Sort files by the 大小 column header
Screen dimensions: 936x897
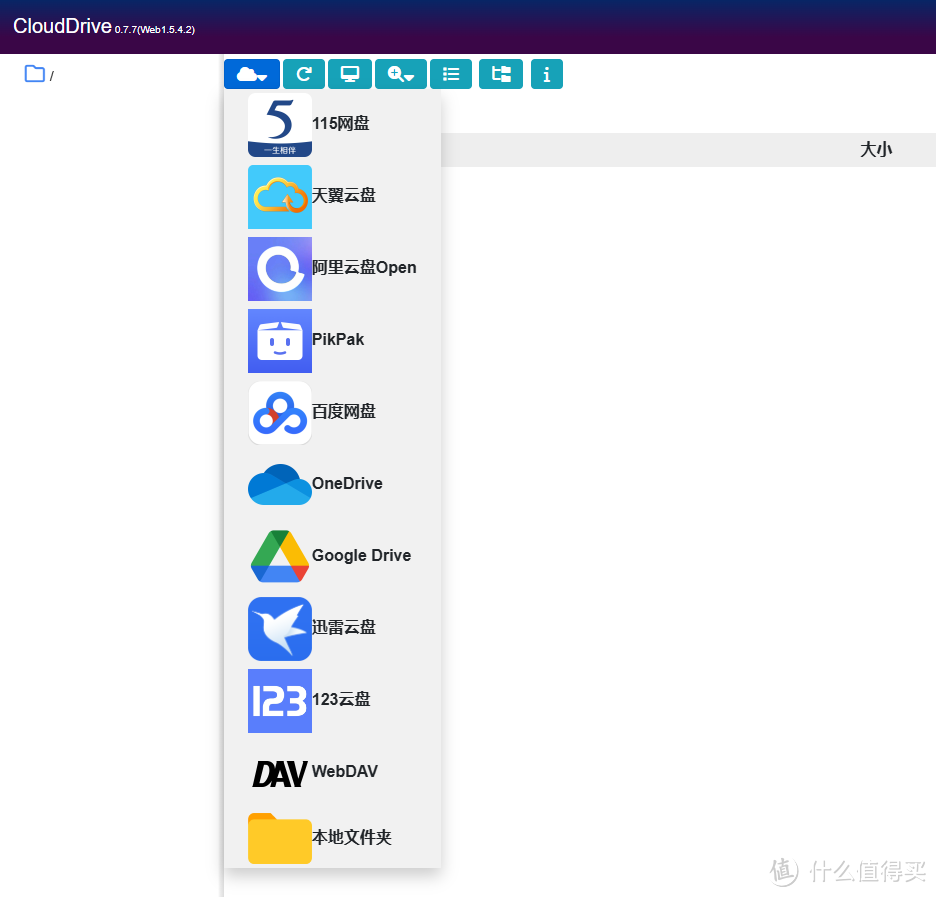click(x=876, y=149)
